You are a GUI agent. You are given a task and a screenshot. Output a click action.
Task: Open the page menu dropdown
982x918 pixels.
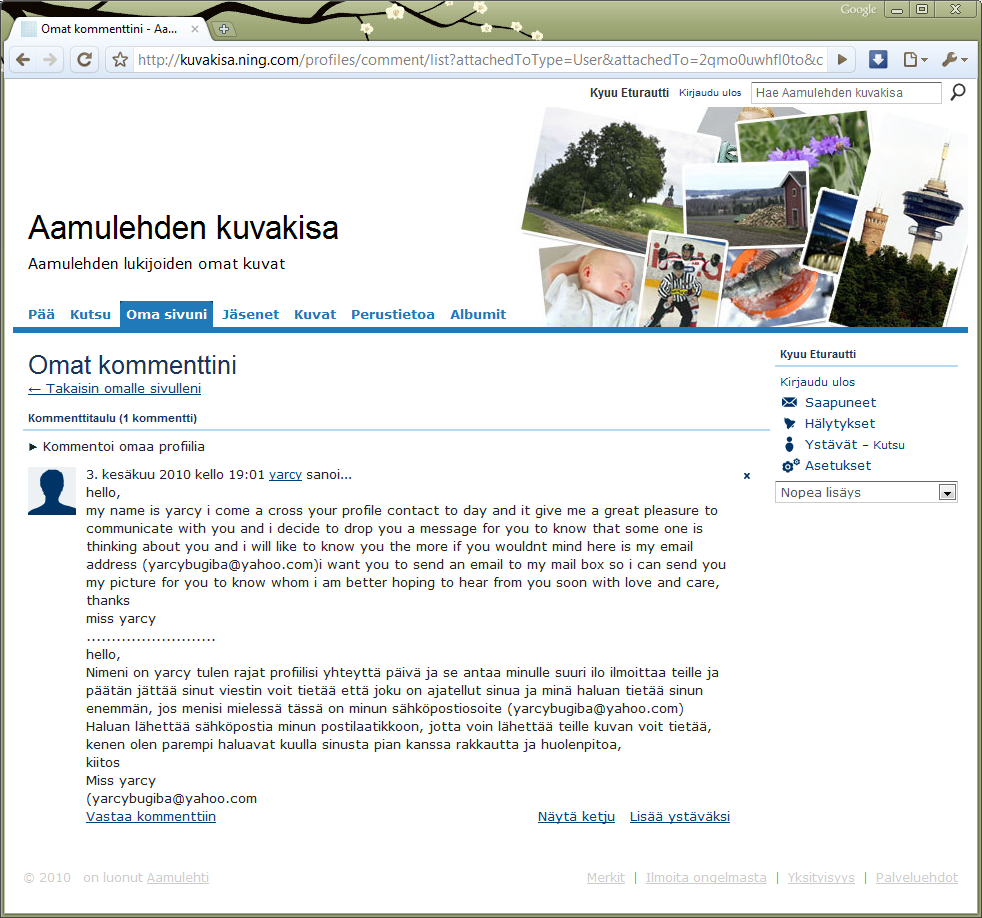pos(914,60)
